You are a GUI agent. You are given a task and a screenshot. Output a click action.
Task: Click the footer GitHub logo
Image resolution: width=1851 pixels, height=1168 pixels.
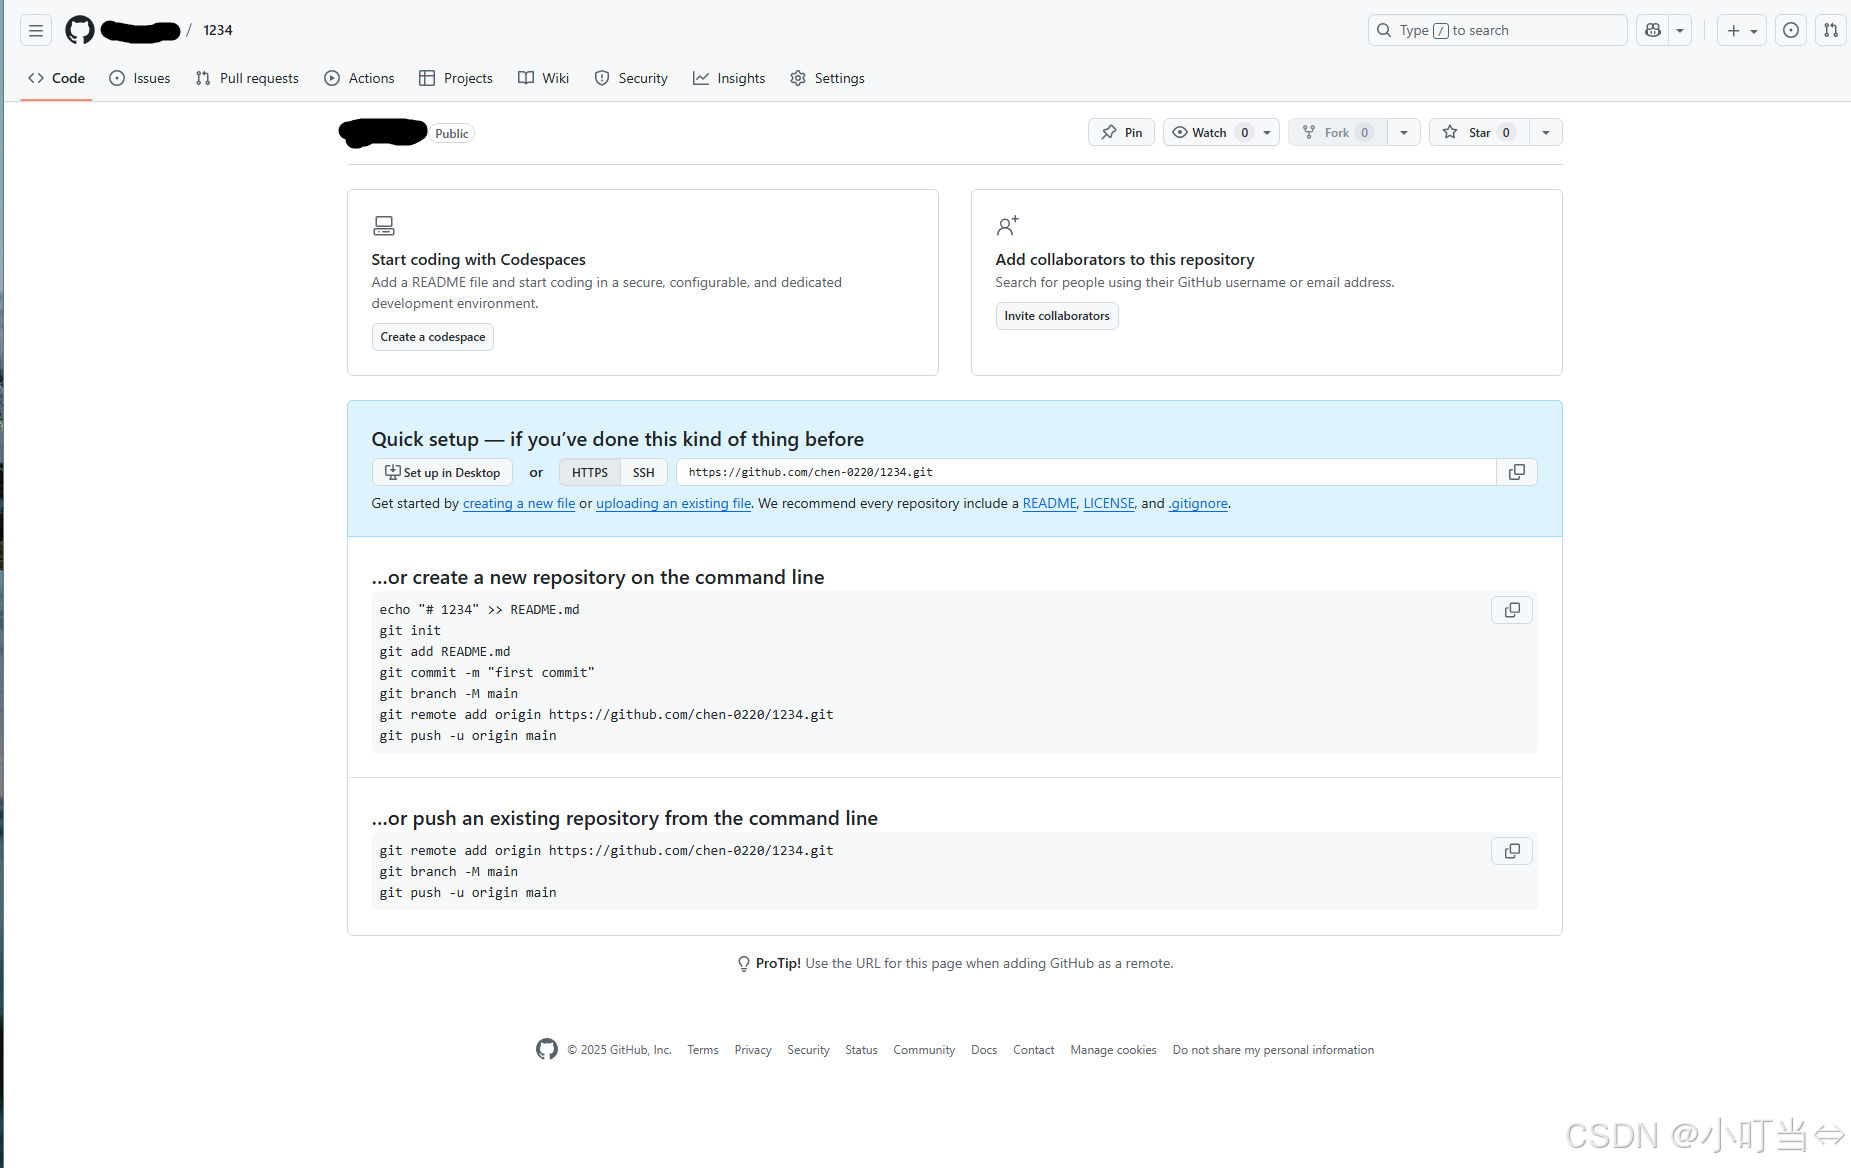pos(547,1049)
